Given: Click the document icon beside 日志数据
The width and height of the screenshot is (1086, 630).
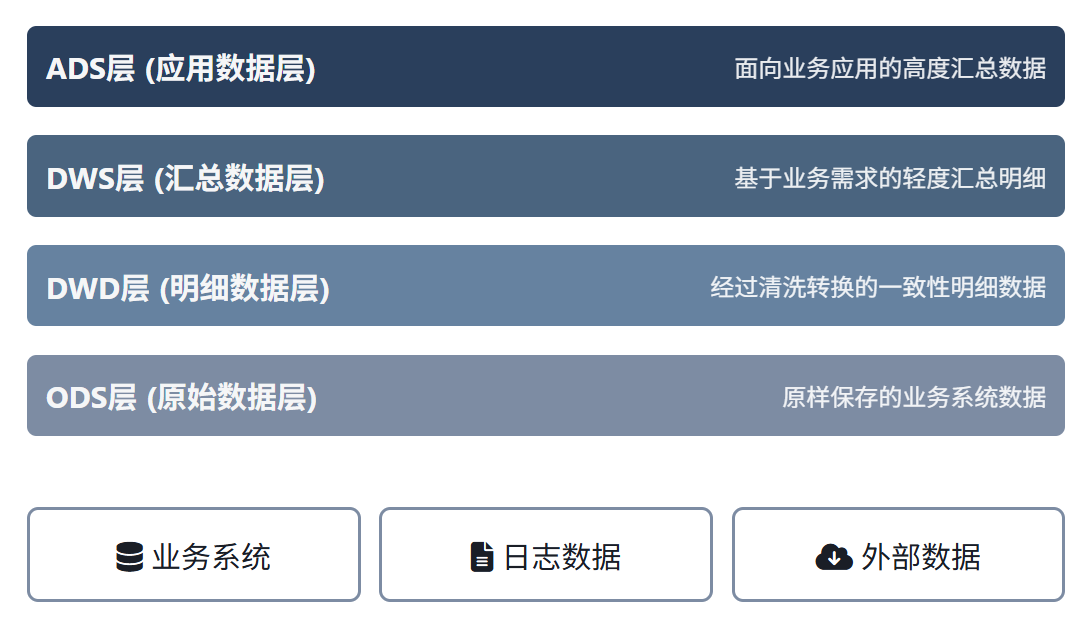Looking at the screenshot, I should pos(482,557).
